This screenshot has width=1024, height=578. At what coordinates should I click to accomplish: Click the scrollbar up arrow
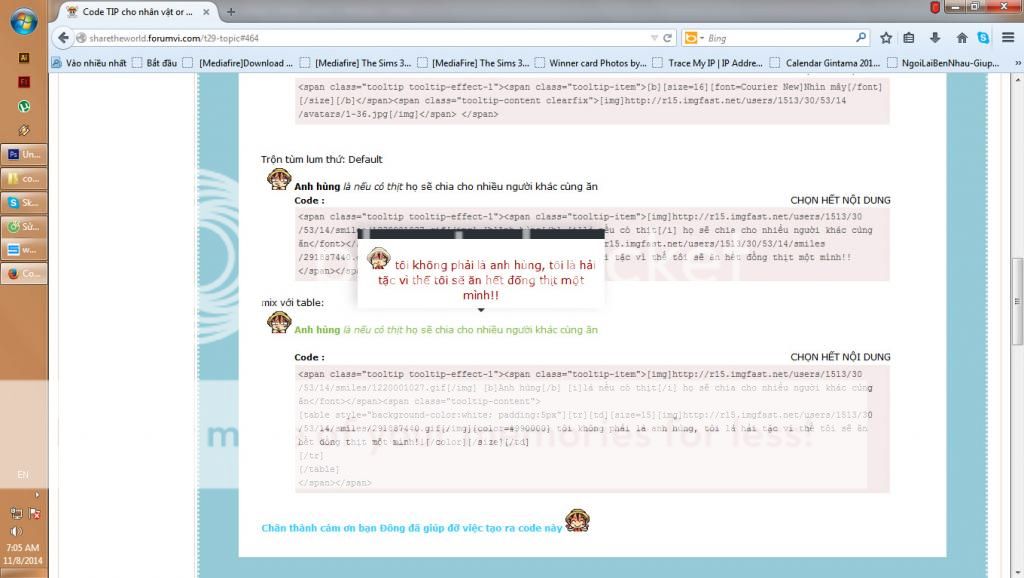tap(1017, 79)
